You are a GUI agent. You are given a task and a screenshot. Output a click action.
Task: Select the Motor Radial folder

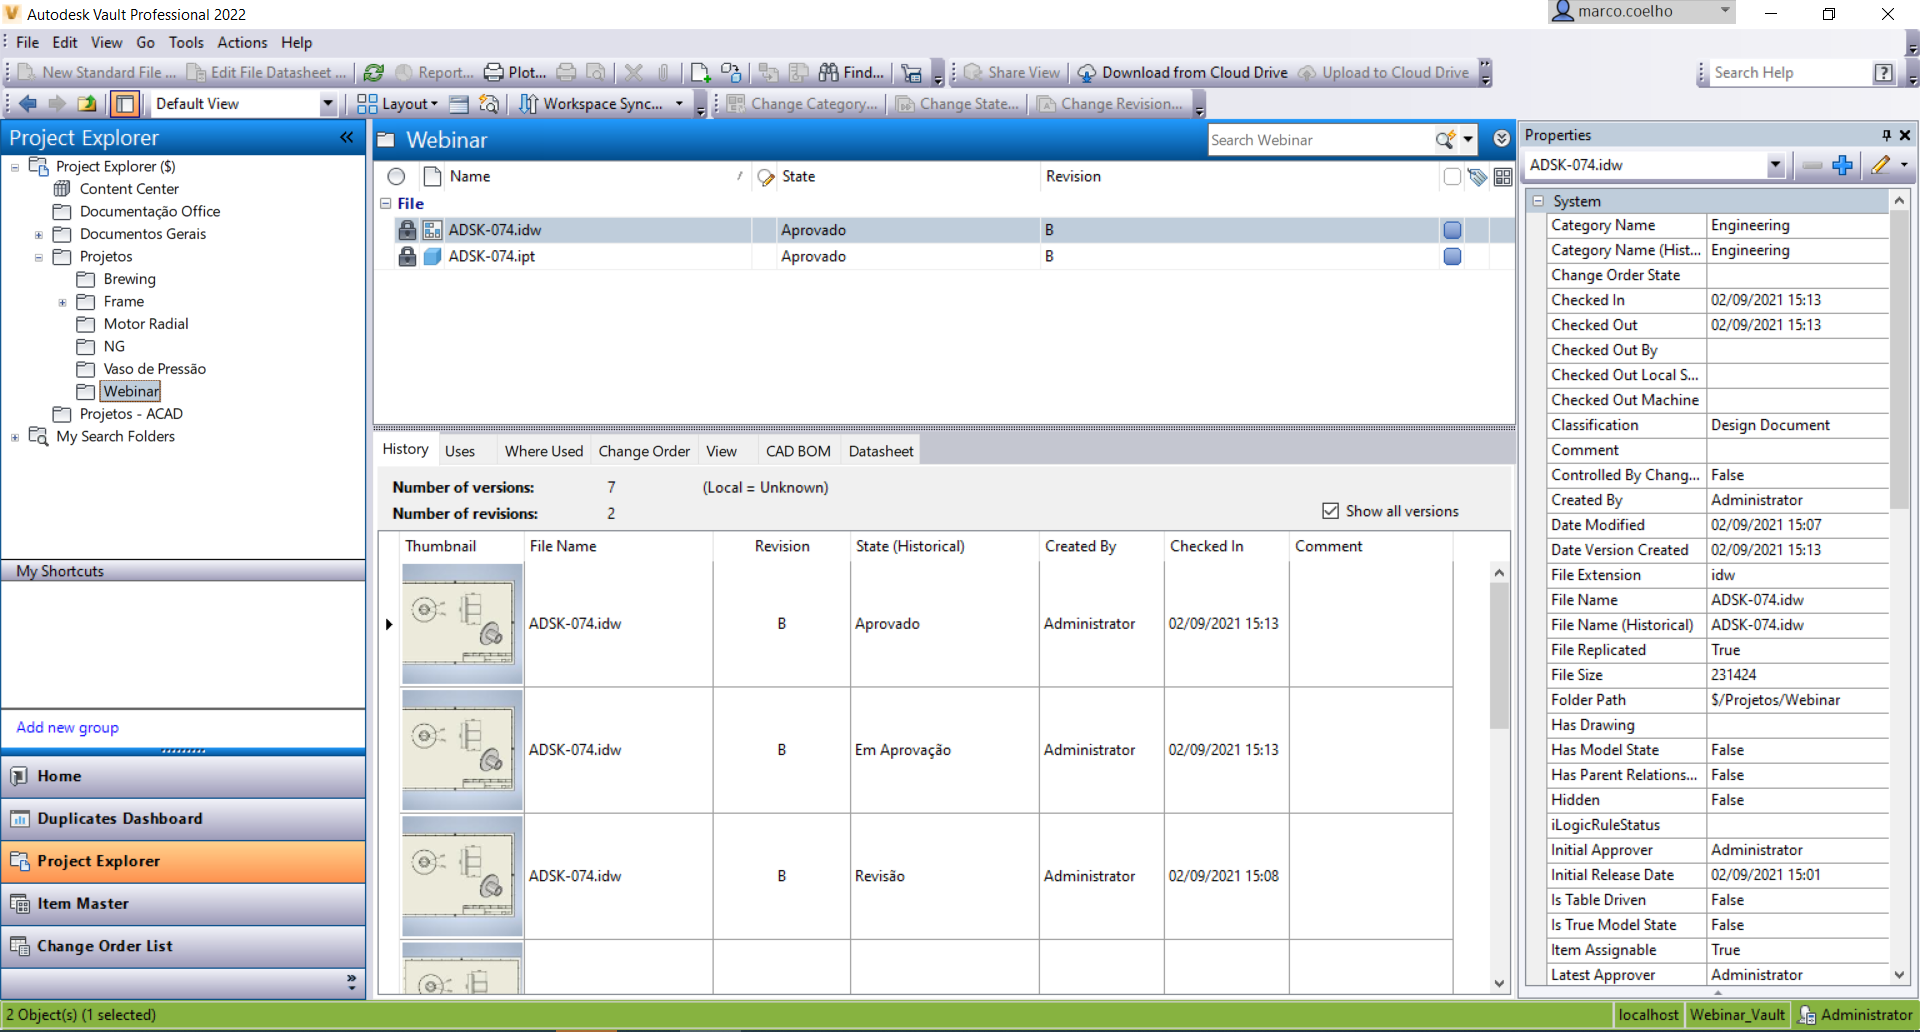coord(146,324)
